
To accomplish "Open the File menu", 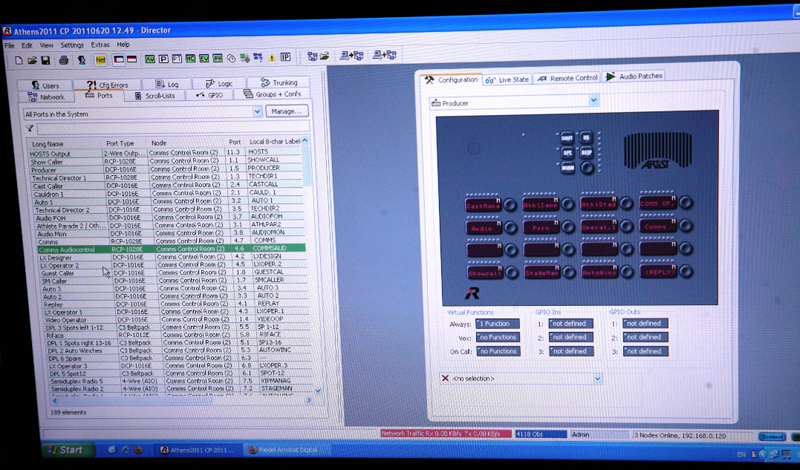I will [x=10, y=46].
